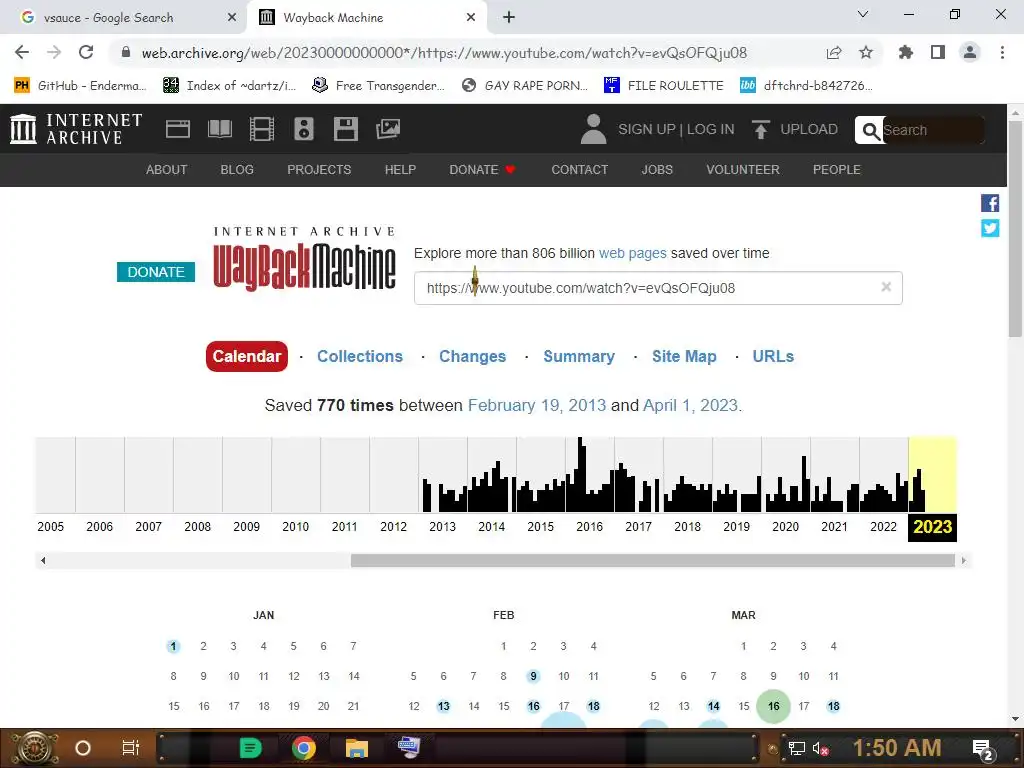Open the HELP menu item

pyautogui.click(x=400, y=170)
